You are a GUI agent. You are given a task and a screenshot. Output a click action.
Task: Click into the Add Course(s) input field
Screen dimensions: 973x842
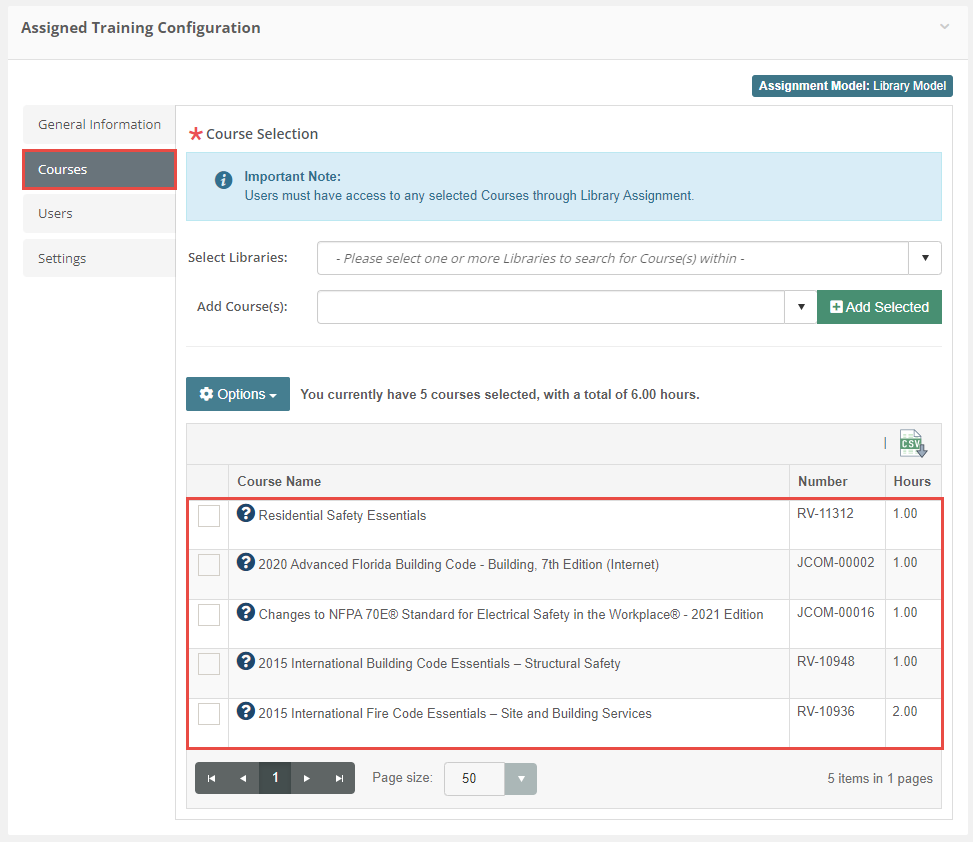(x=551, y=307)
